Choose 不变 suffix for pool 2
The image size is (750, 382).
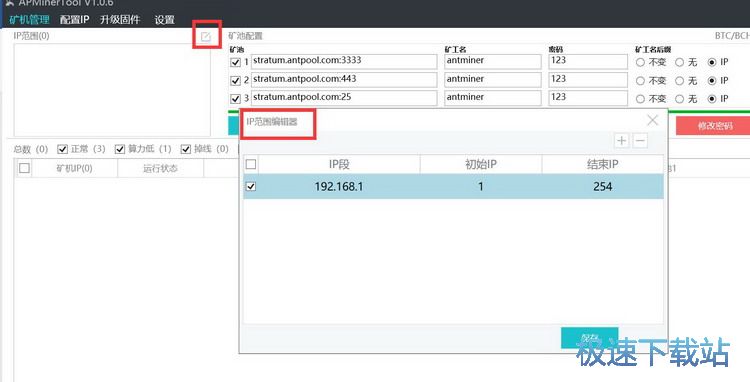pos(640,81)
